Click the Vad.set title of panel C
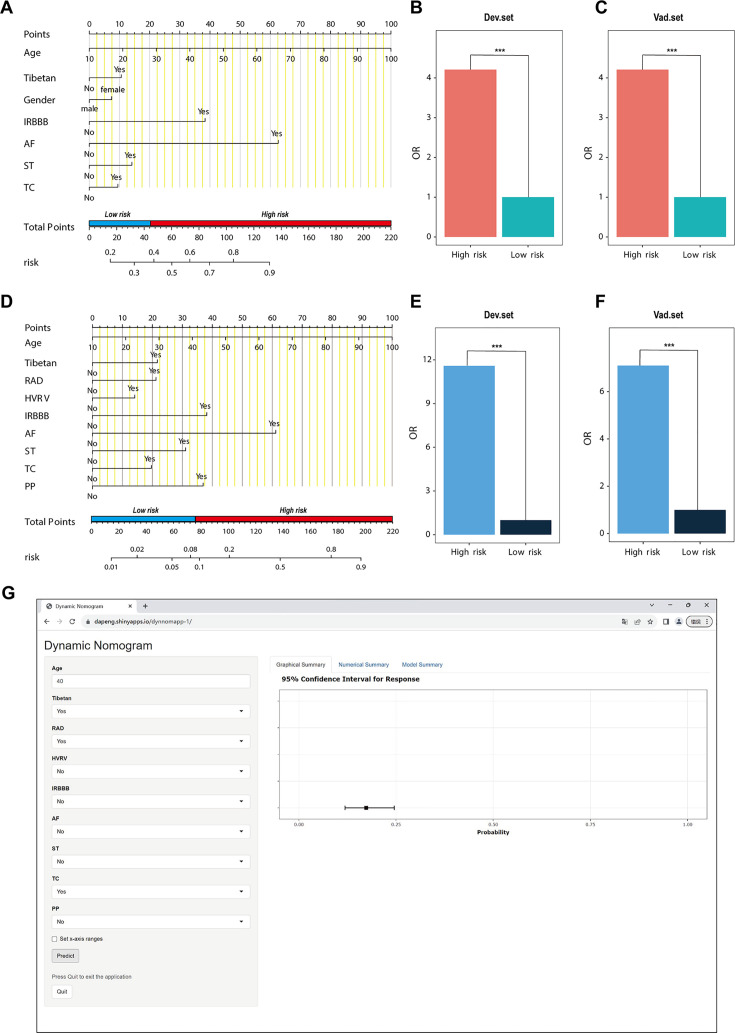This screenshot has height=1033, width=735. pos(668,18)
